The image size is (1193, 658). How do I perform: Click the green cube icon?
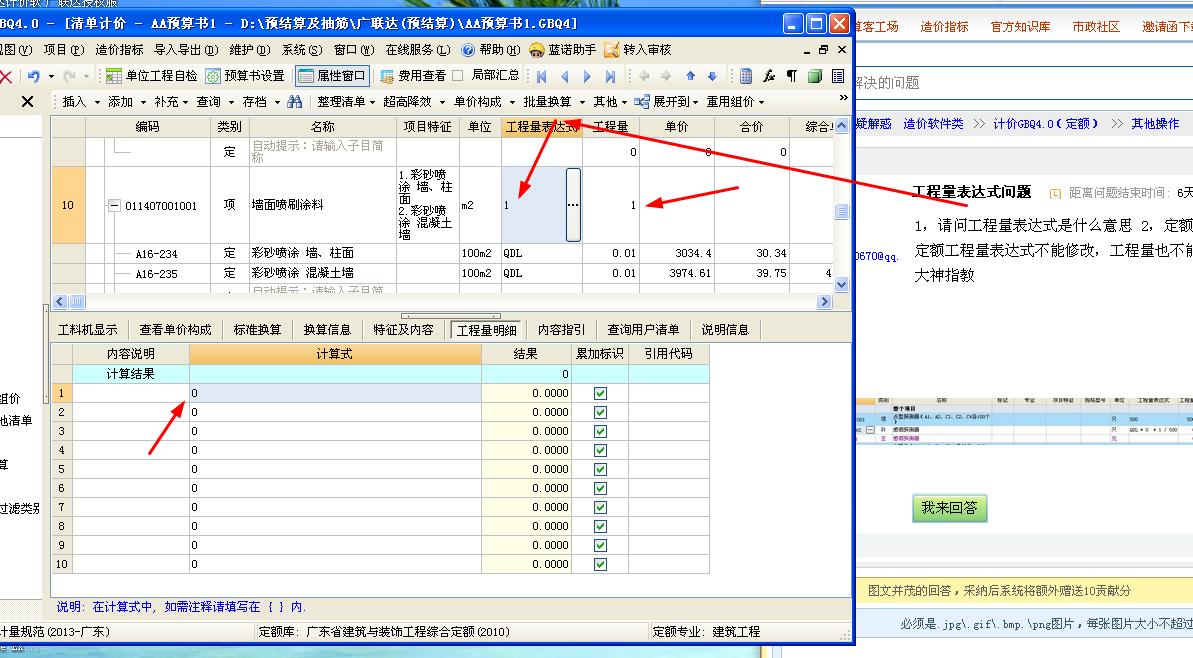click(x=815, y=76)
